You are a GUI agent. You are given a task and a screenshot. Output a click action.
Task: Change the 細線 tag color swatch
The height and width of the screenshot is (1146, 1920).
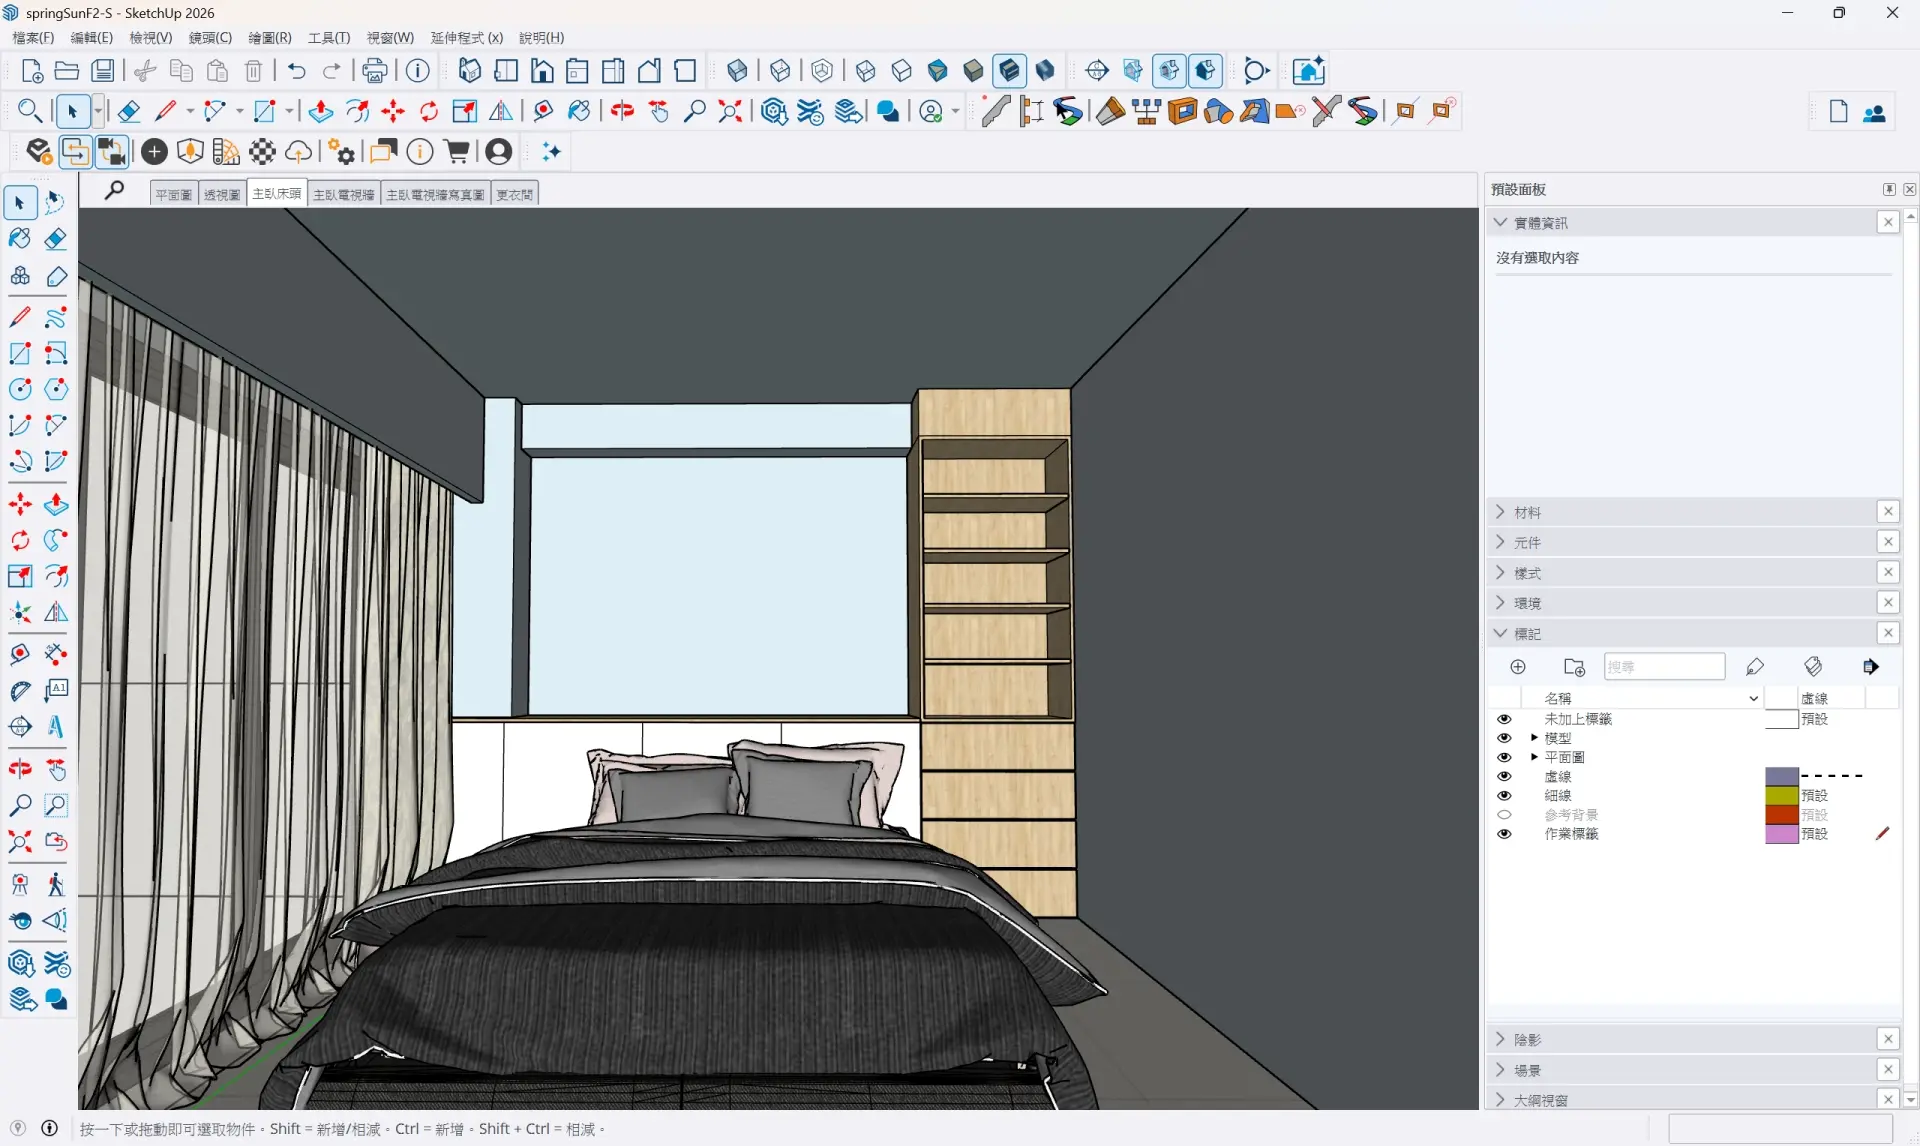pos(1782,795)
